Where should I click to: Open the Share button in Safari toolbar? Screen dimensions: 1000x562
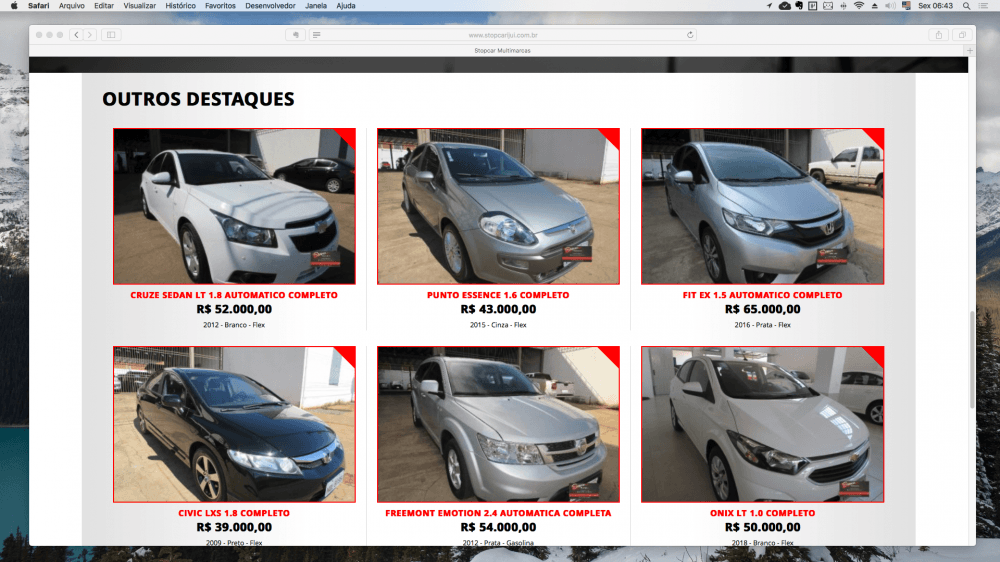tap(939, 35)
